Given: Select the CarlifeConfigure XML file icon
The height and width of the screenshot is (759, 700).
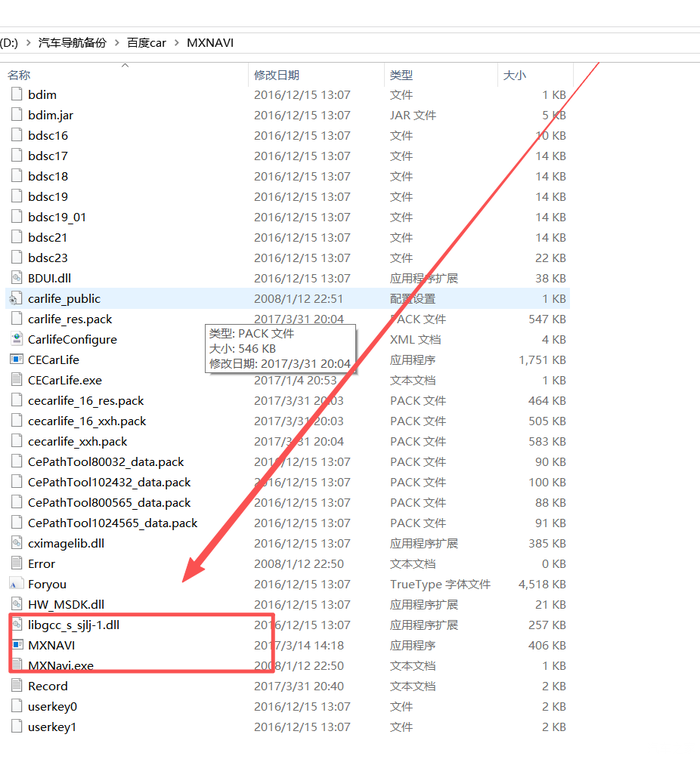Looking at the screenshot, I should pyautogui.click(x=16, y=339).
